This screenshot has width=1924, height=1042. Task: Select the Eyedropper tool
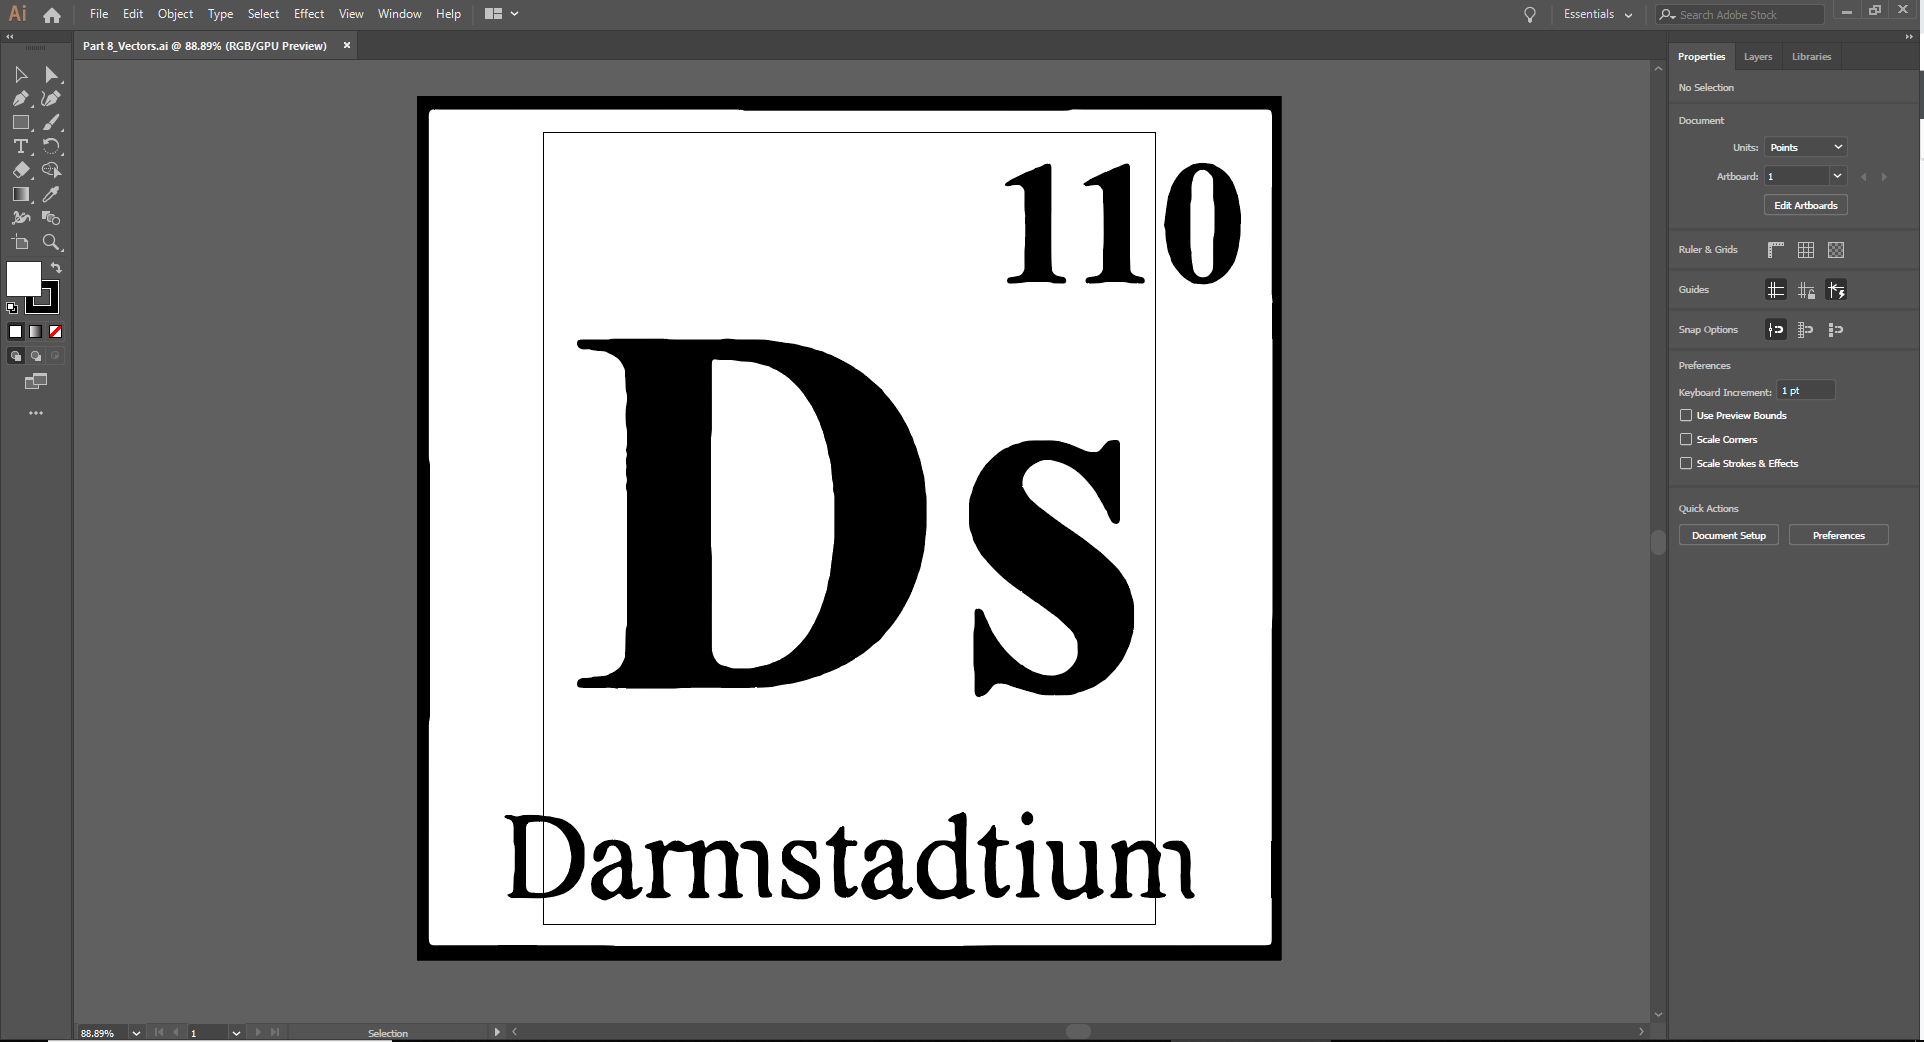point(52,195)
